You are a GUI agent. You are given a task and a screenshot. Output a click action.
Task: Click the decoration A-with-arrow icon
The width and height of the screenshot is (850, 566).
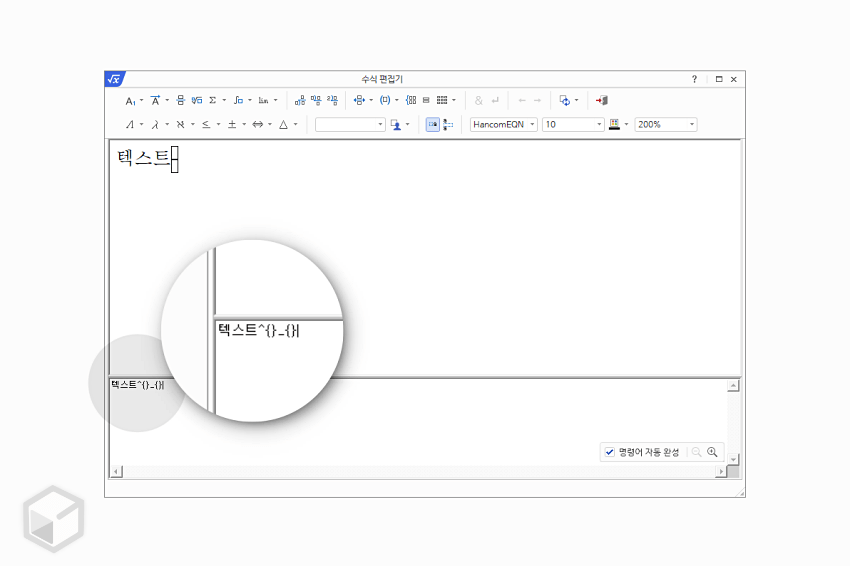[156, 100]
